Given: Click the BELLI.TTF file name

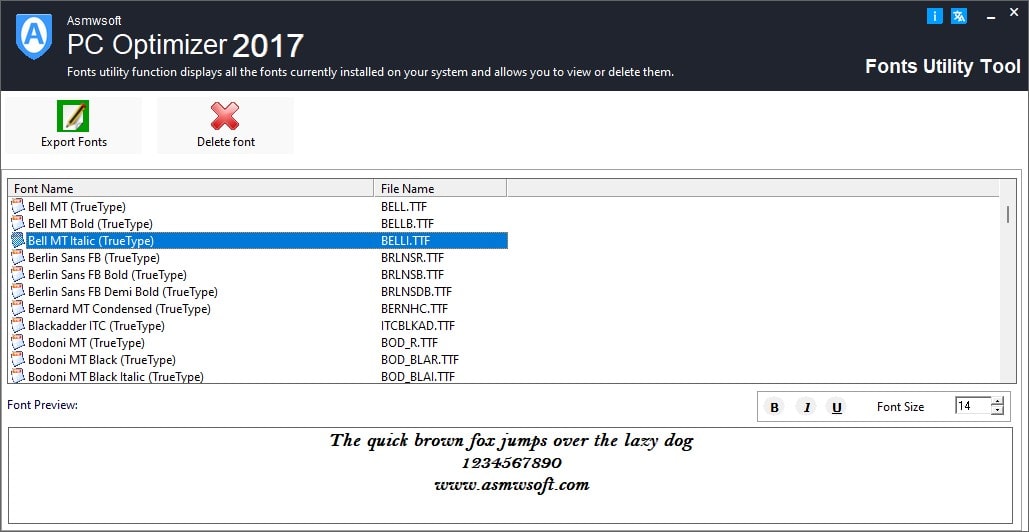Looking at the screenshot, I should tap(406, 241).
